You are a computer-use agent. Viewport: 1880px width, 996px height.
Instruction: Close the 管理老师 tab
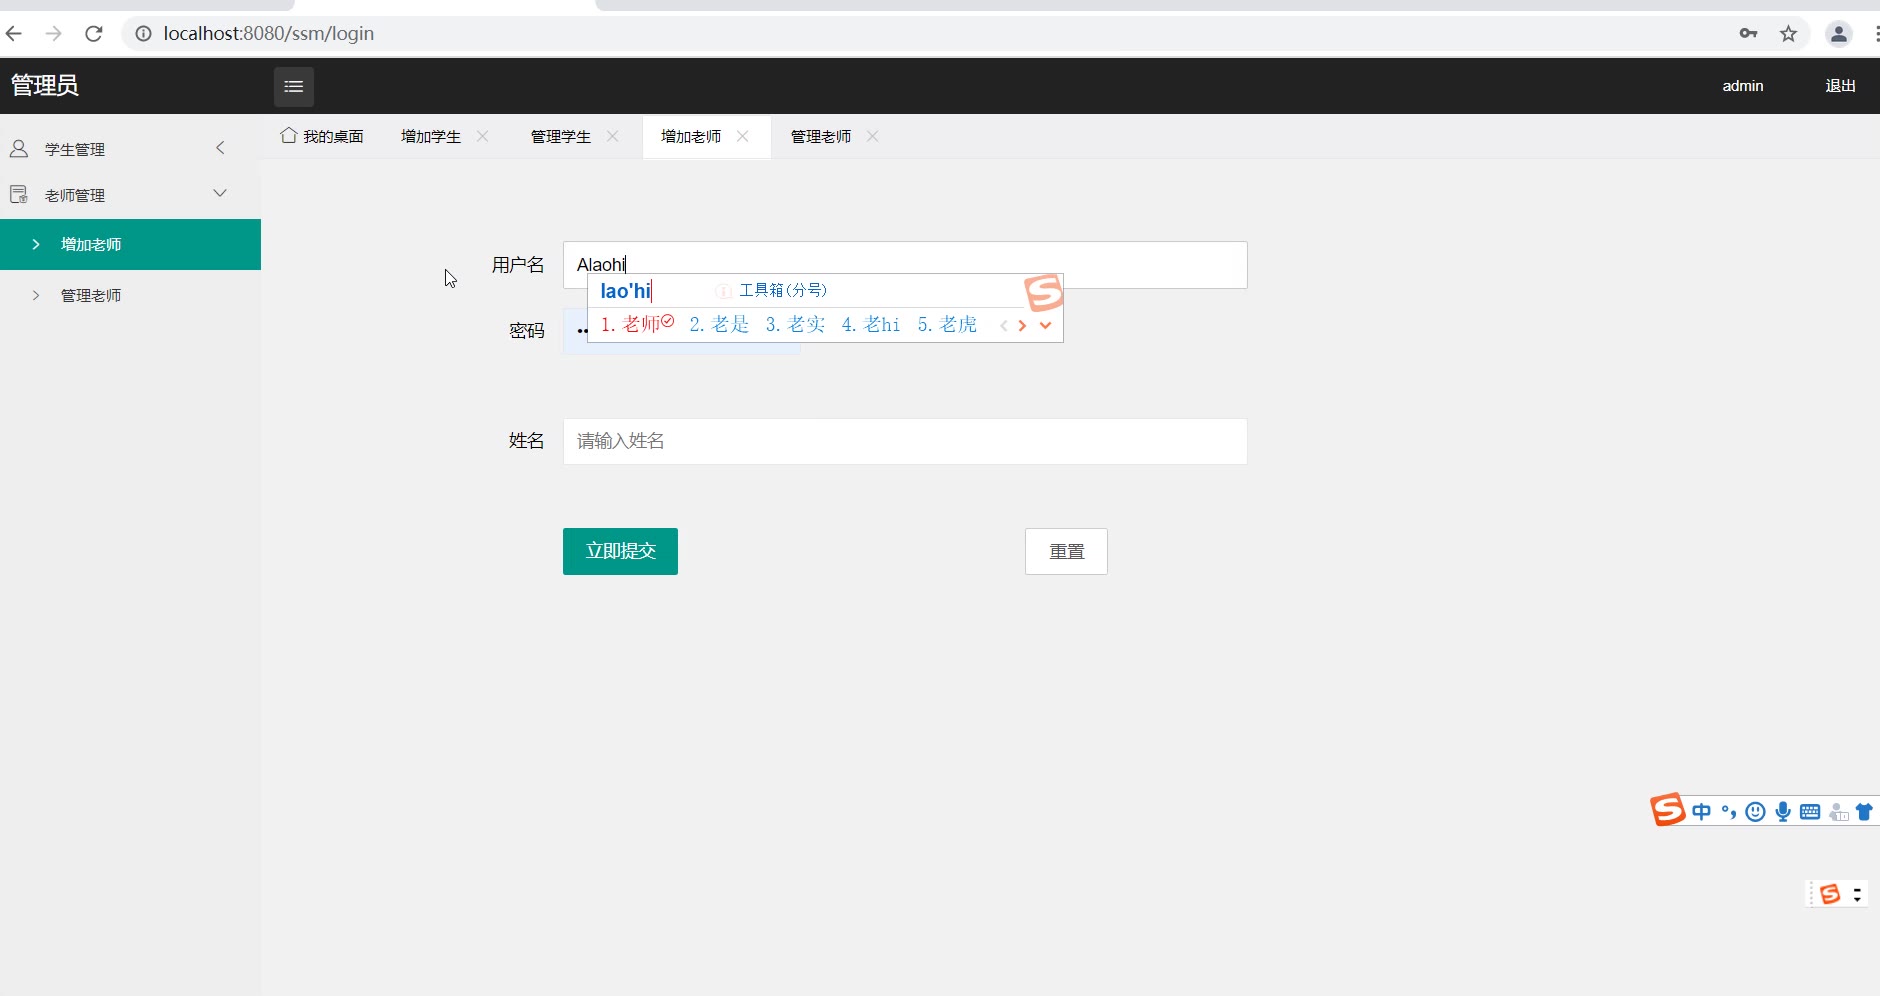[x=873, y=136]
